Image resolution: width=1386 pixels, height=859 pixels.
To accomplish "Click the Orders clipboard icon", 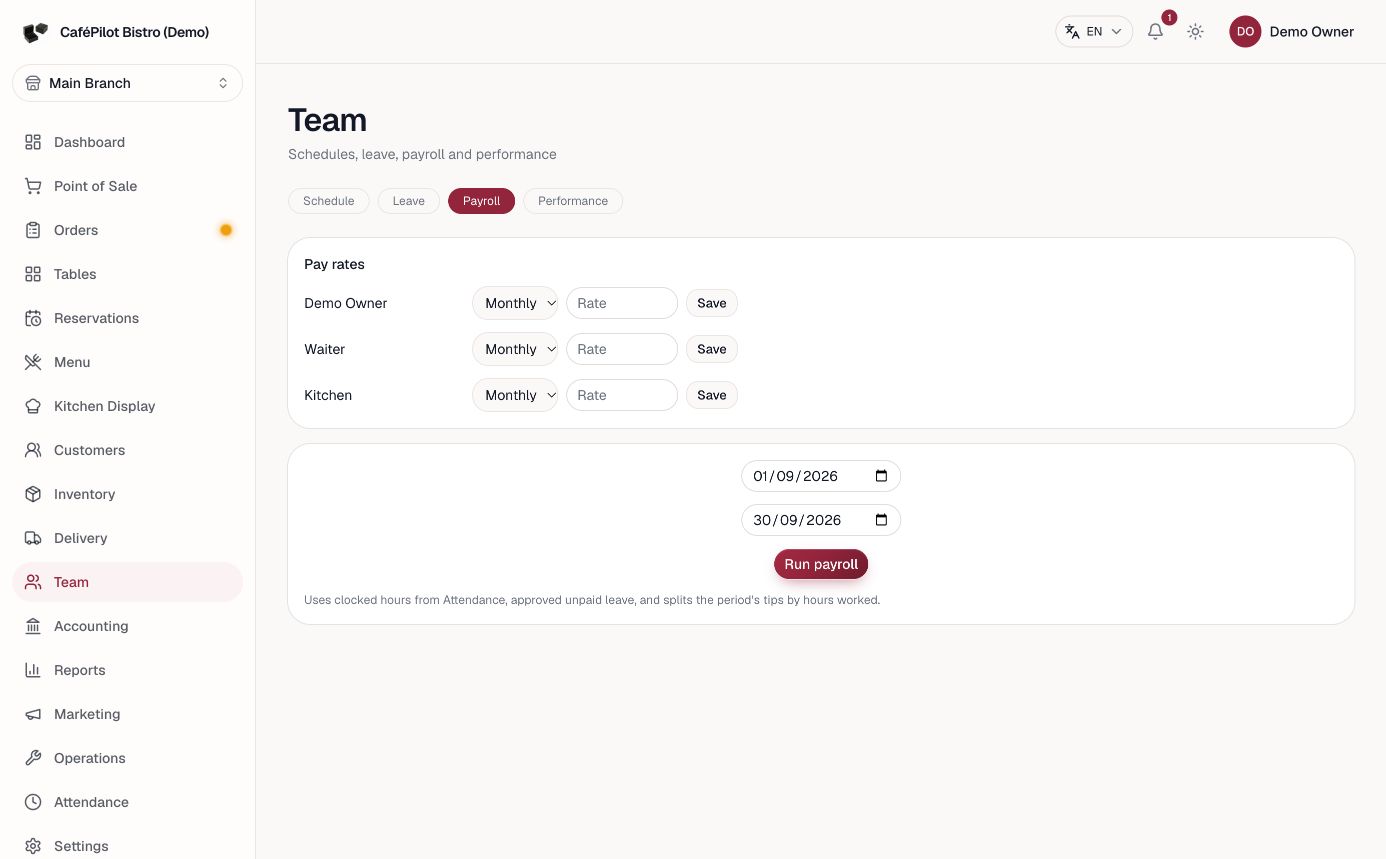I will tap(33, 230).
